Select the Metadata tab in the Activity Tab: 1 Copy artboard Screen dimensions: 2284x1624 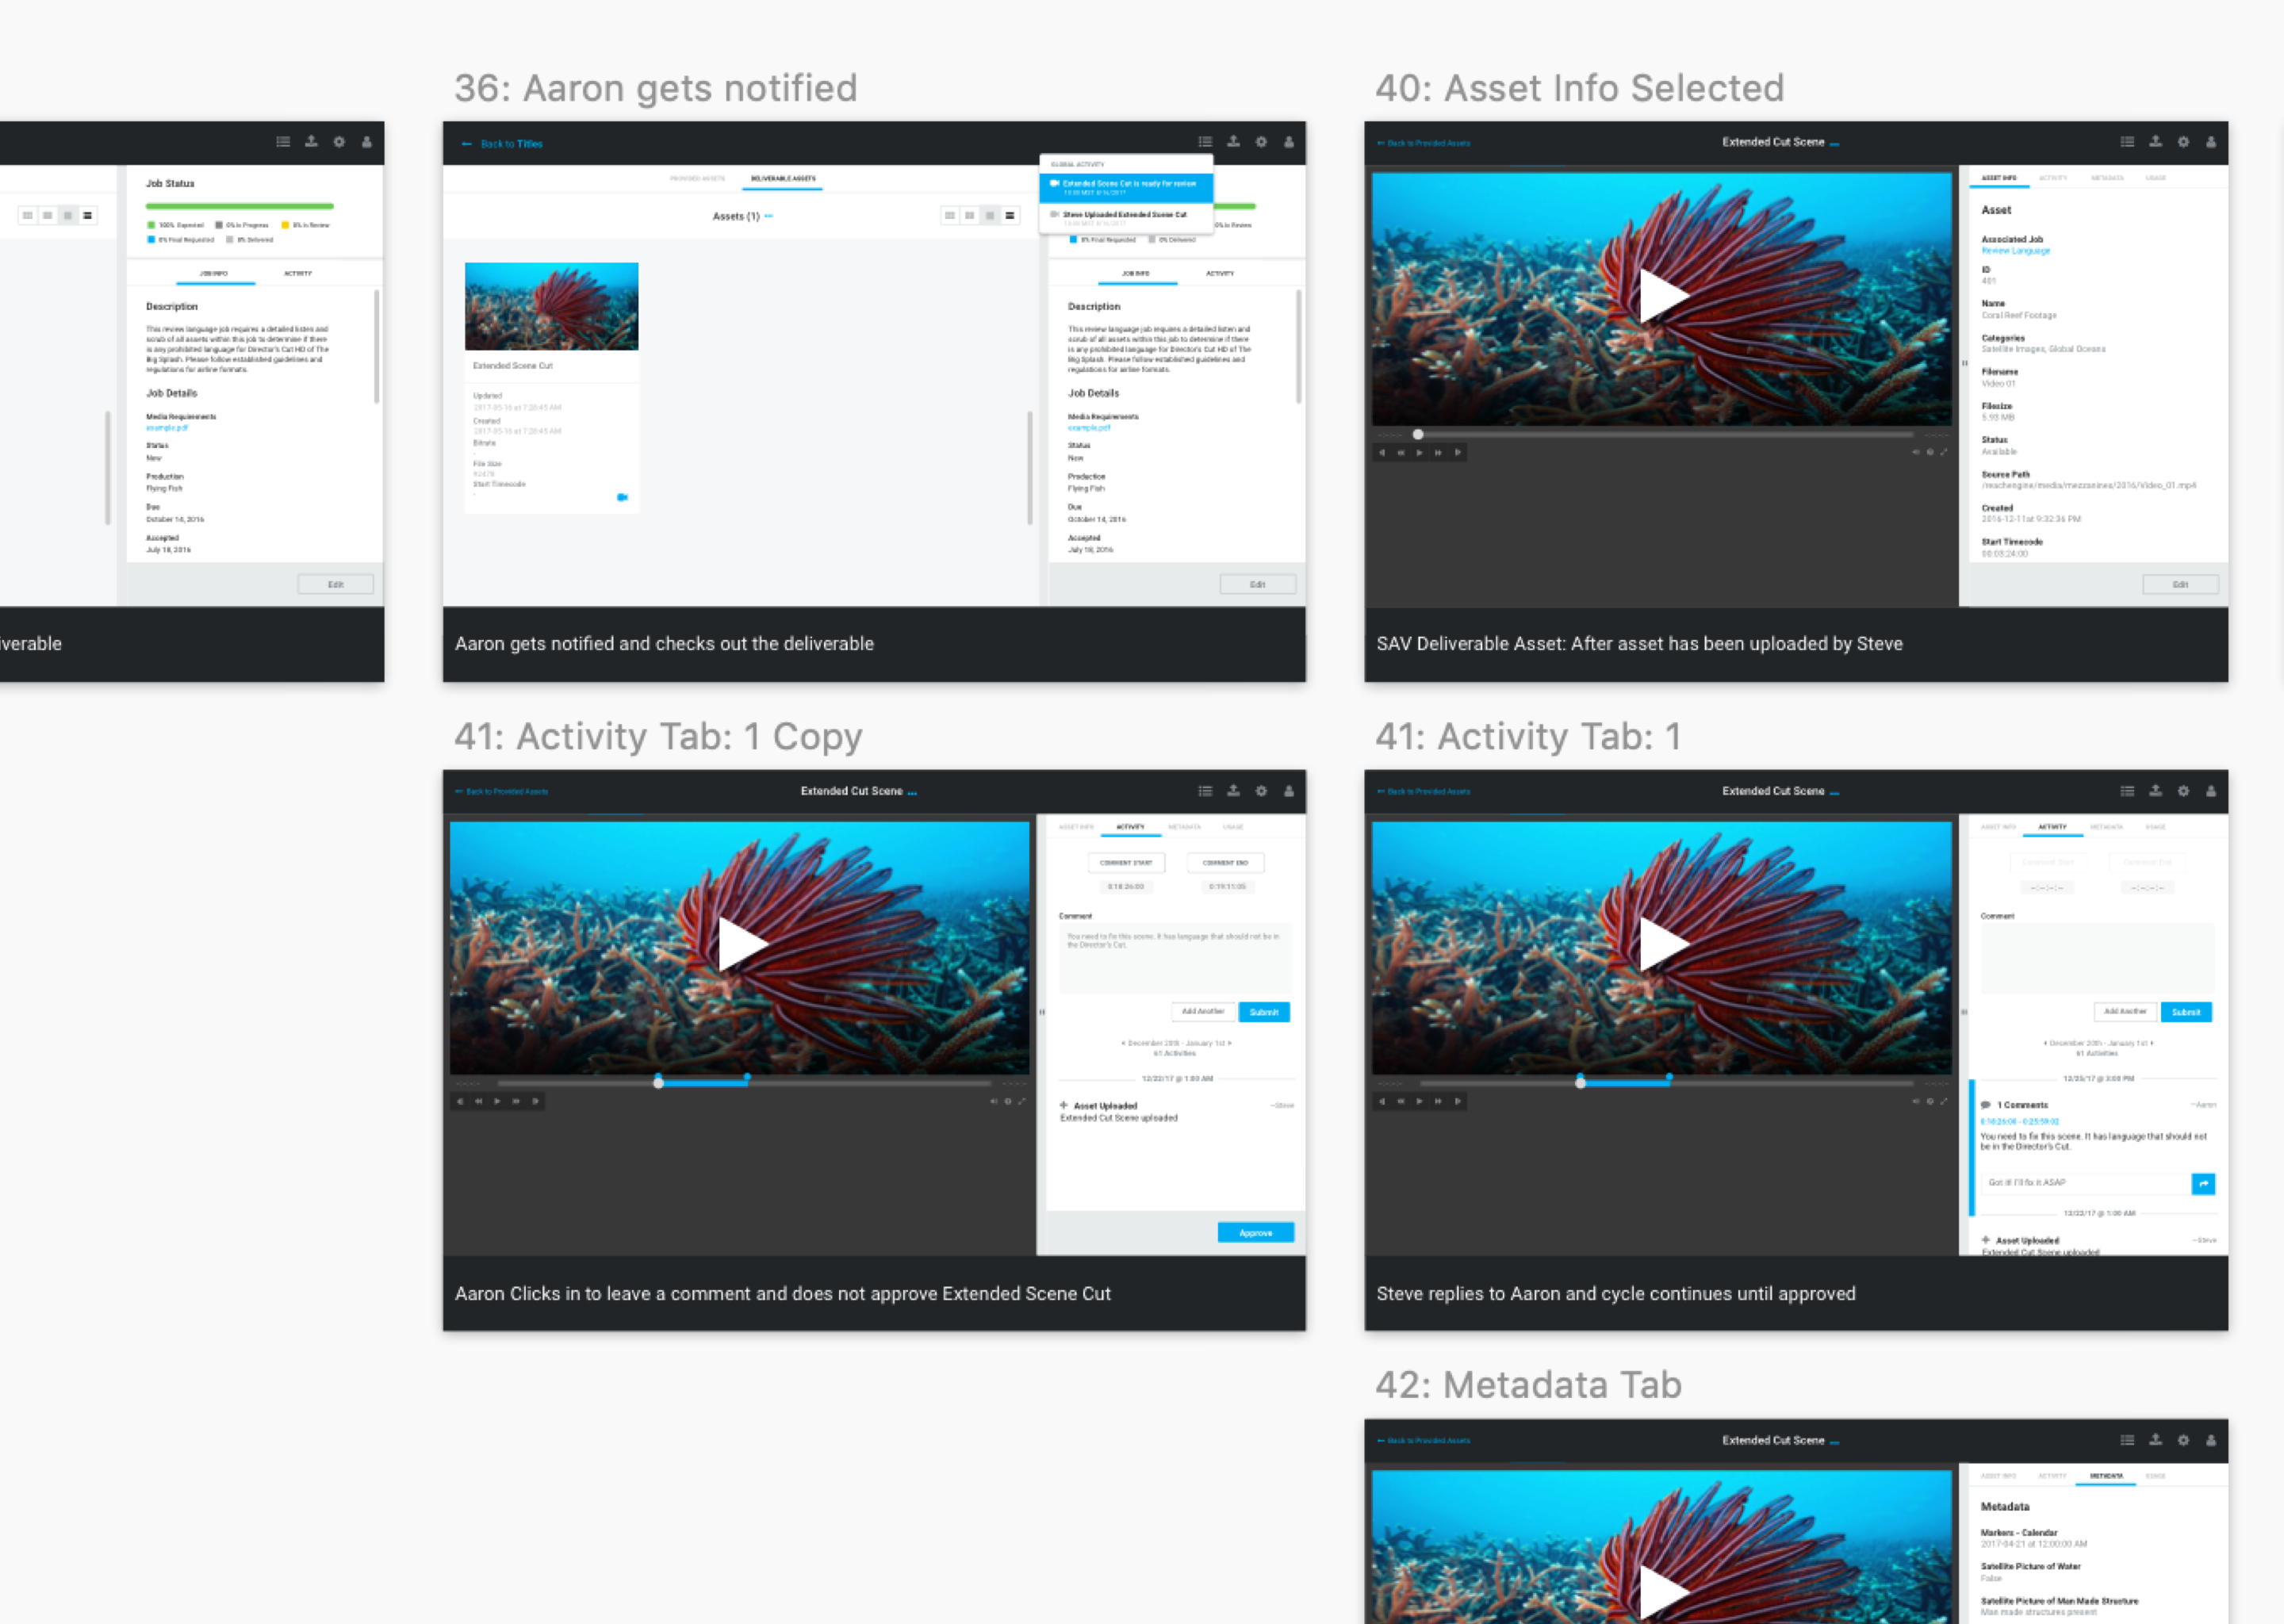[x=1184, y=827]
